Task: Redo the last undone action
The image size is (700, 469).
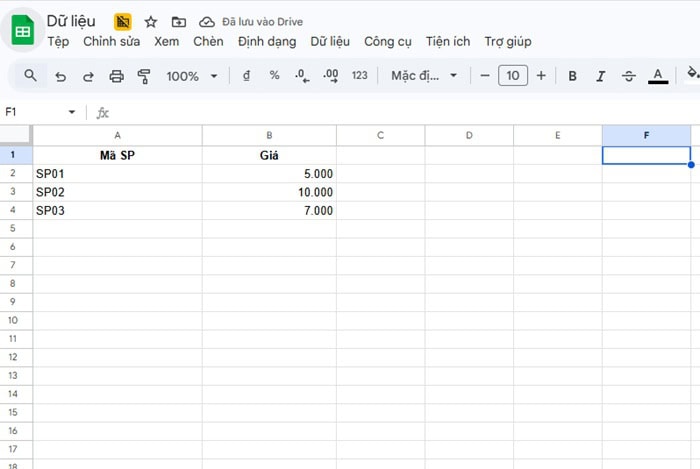Action: point(88,76)
